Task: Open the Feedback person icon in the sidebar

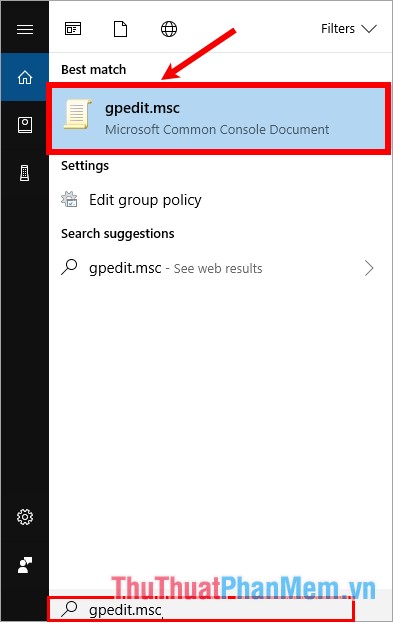Action: [25, 565]
